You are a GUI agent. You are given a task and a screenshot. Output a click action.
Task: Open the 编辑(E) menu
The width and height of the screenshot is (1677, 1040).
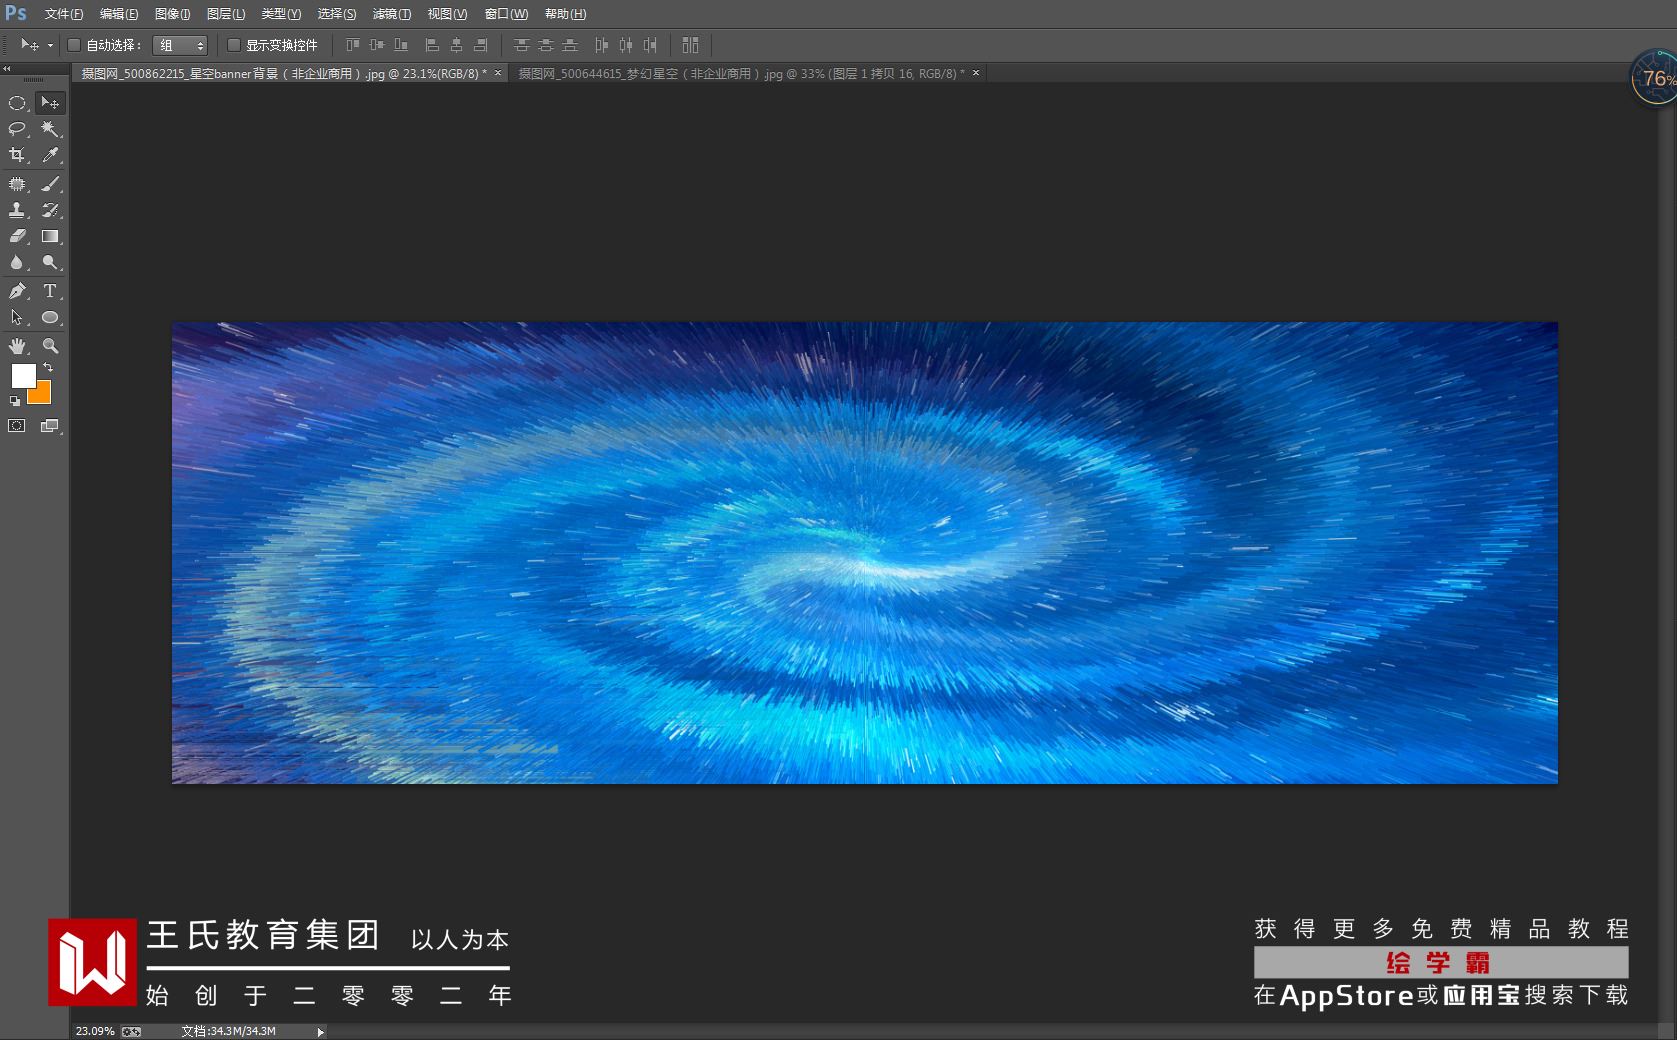pos(119,14)
